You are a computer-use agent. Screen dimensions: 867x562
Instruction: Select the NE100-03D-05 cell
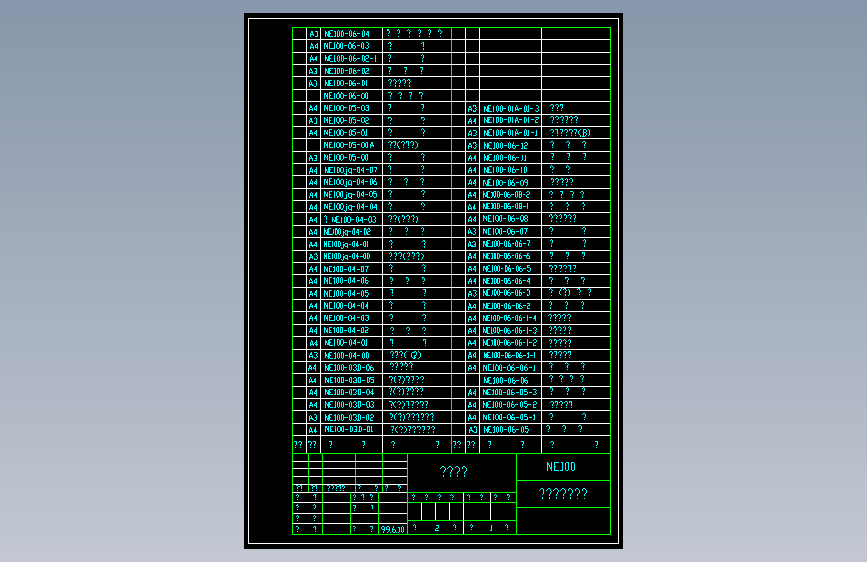click(352, 380)
